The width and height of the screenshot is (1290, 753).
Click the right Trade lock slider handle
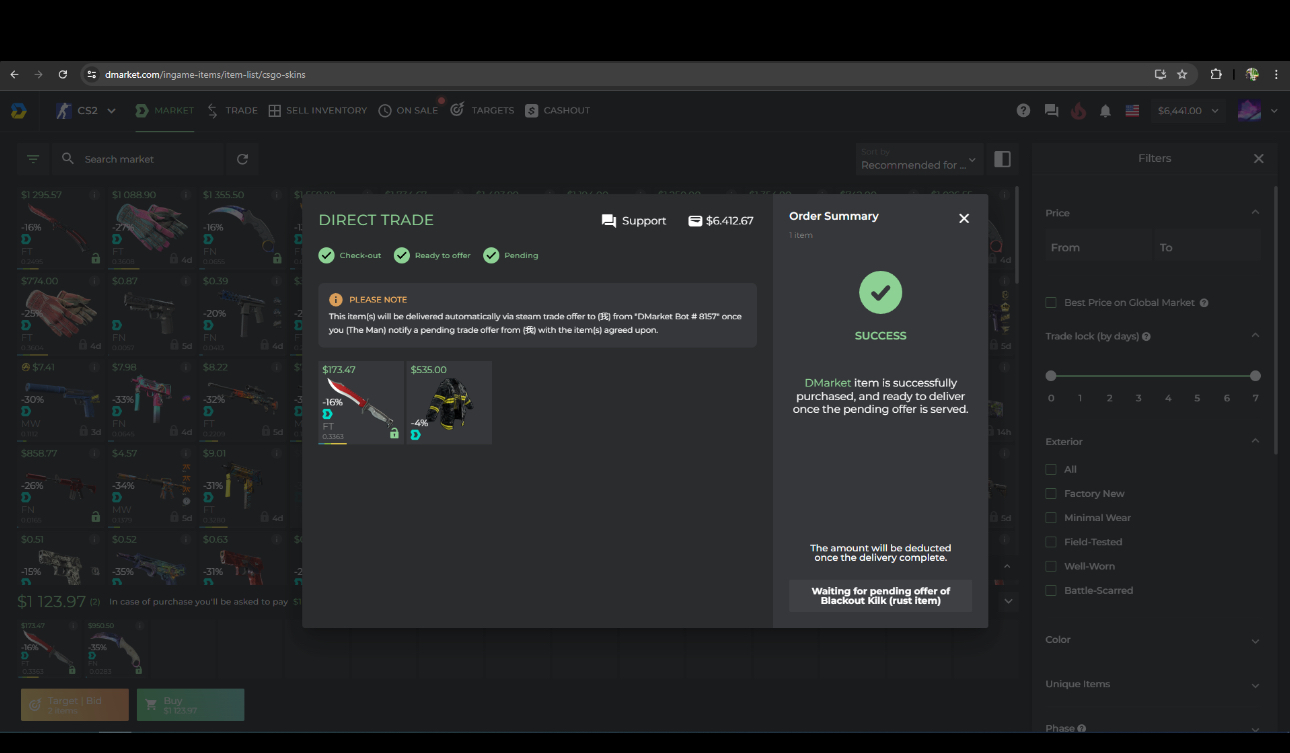(1255, 376)
